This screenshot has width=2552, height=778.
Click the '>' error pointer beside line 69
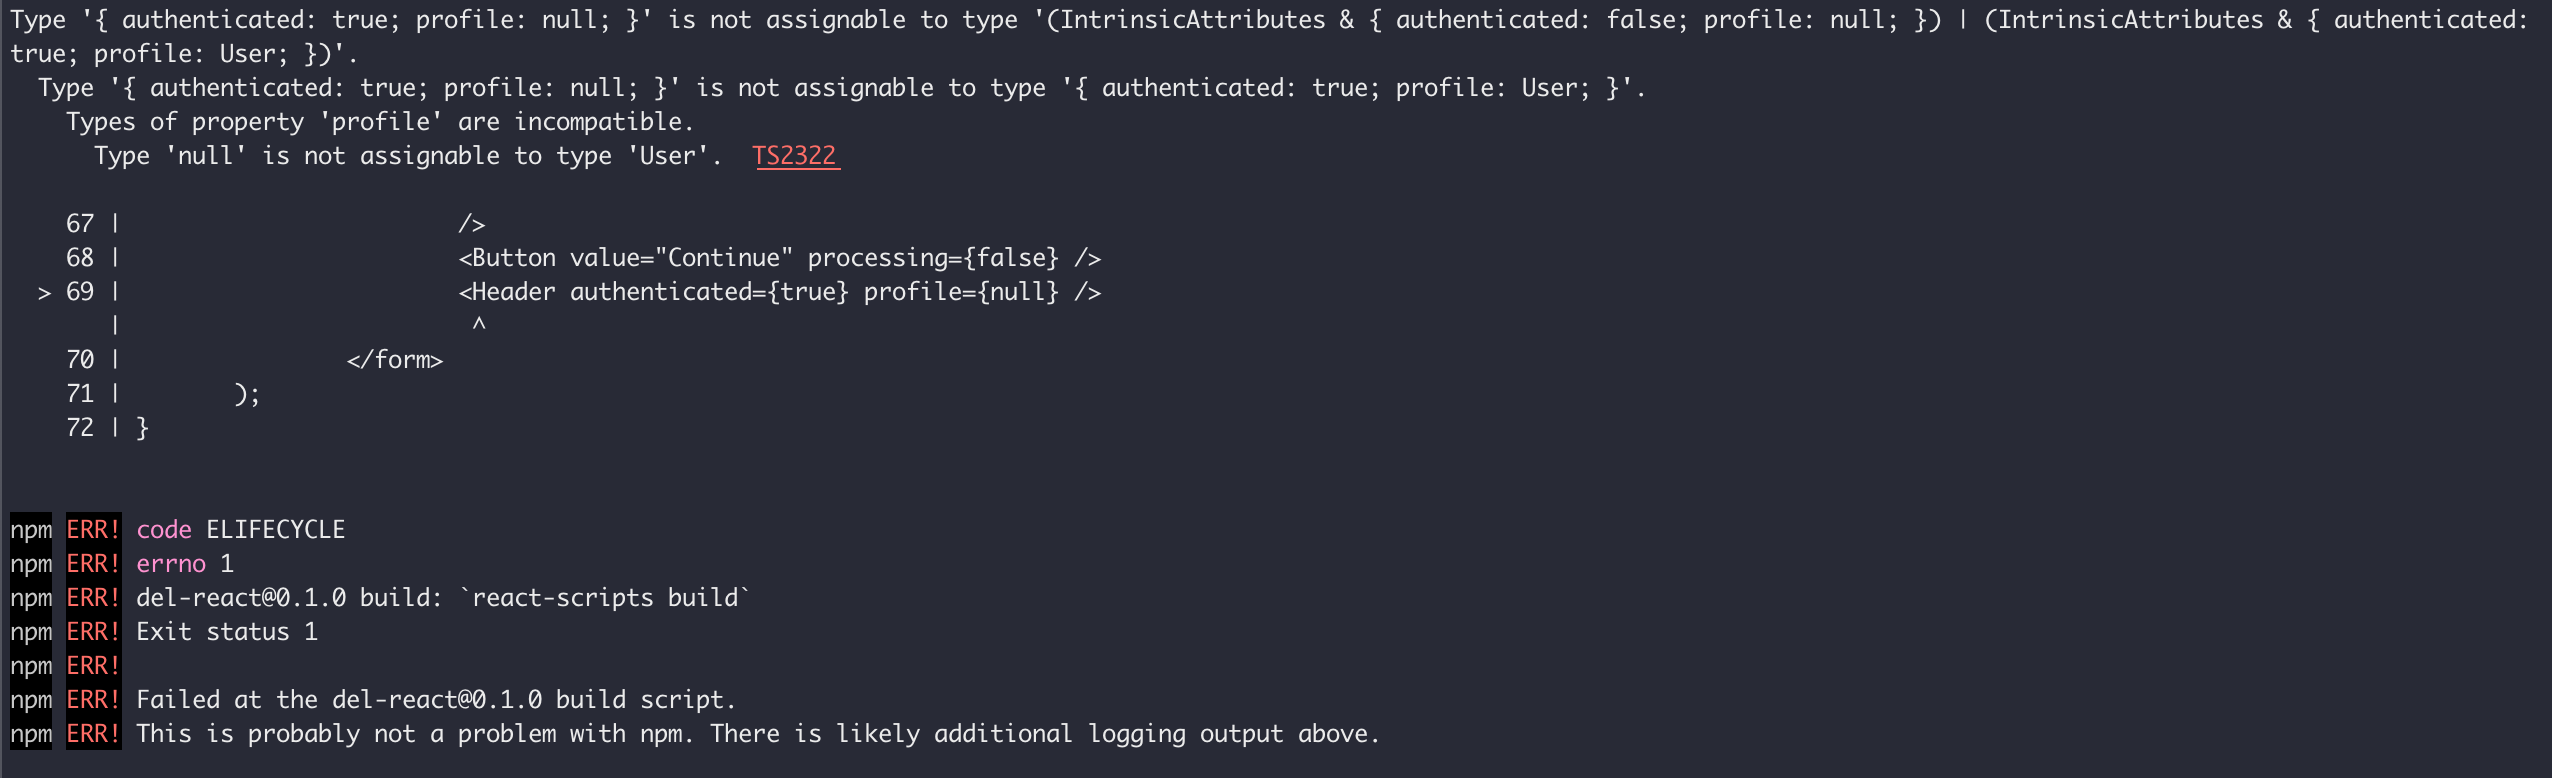[44, 293]
